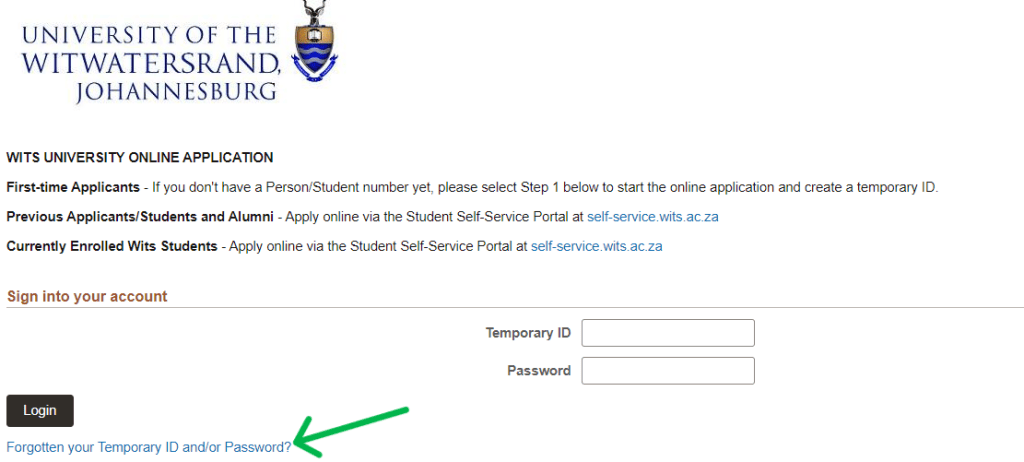1024x462 pixels.
Task: Click the Password field label
Action: click(539, 371)
